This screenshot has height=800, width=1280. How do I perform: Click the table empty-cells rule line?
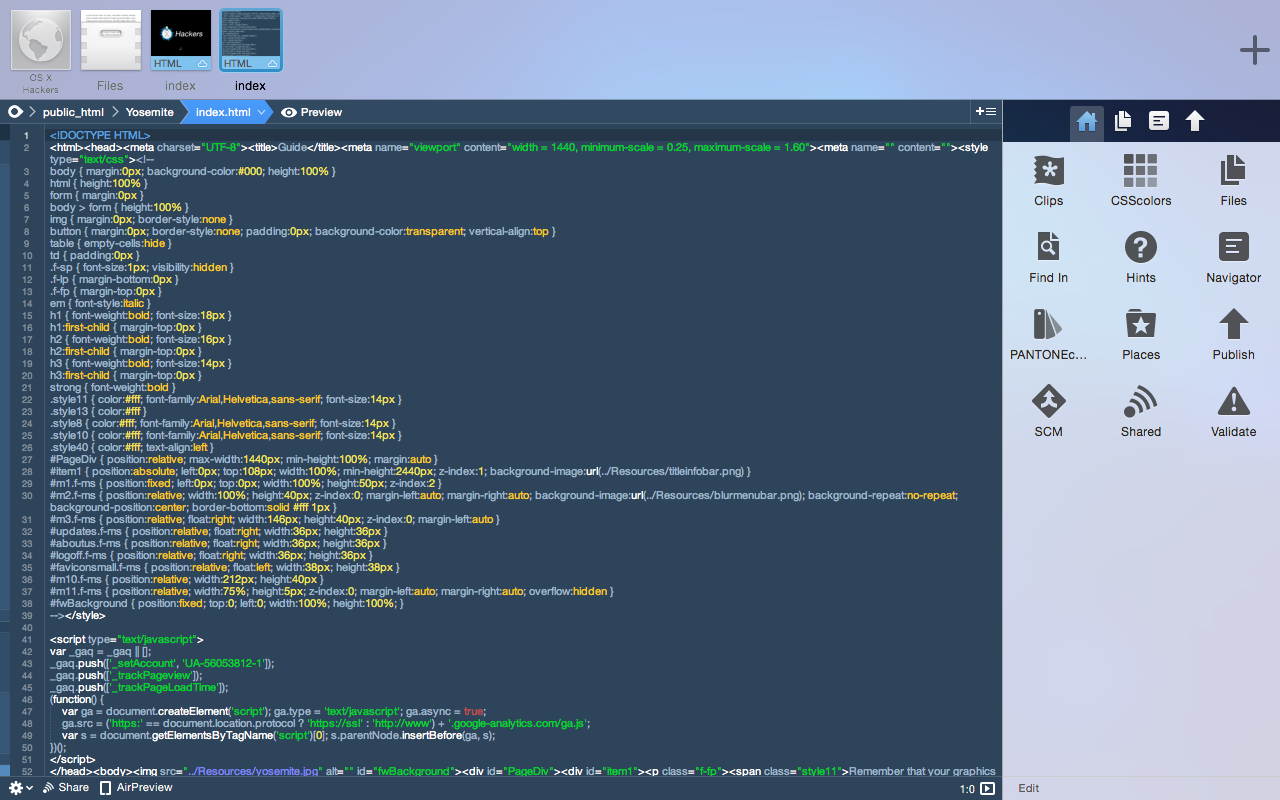pos(111,243)
